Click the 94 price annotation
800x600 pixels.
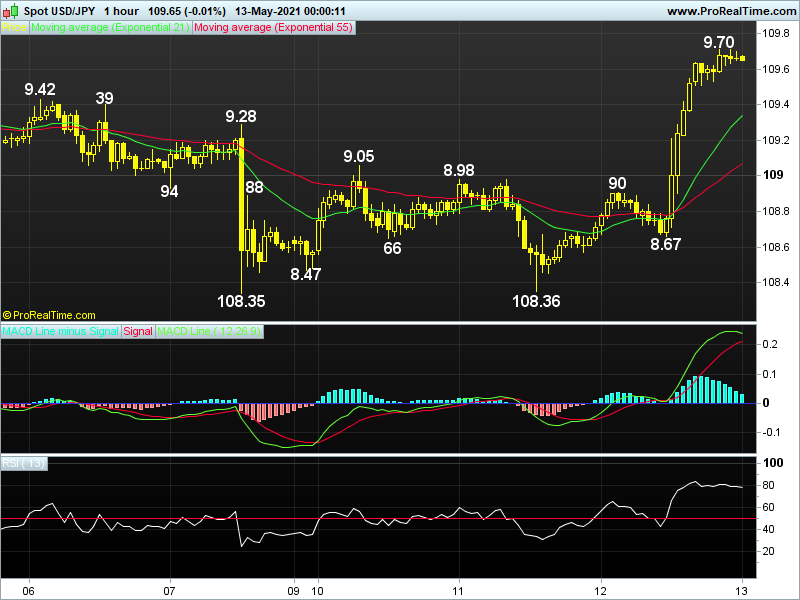pos(169,191)
